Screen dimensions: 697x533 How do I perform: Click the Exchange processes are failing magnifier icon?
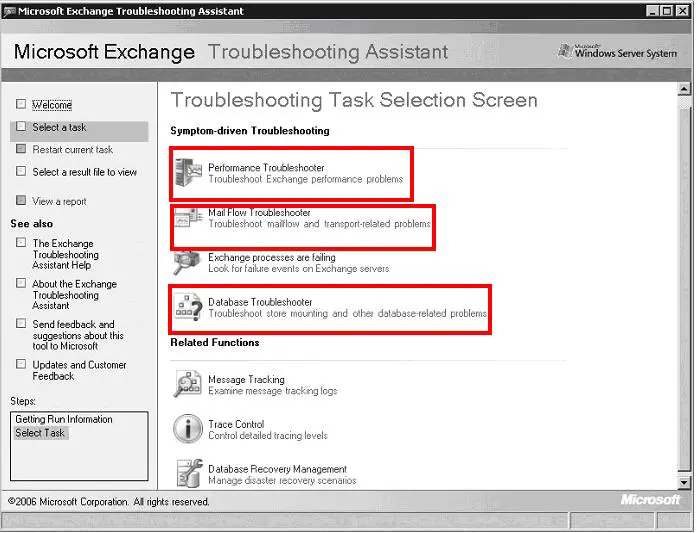pos(187,263)
